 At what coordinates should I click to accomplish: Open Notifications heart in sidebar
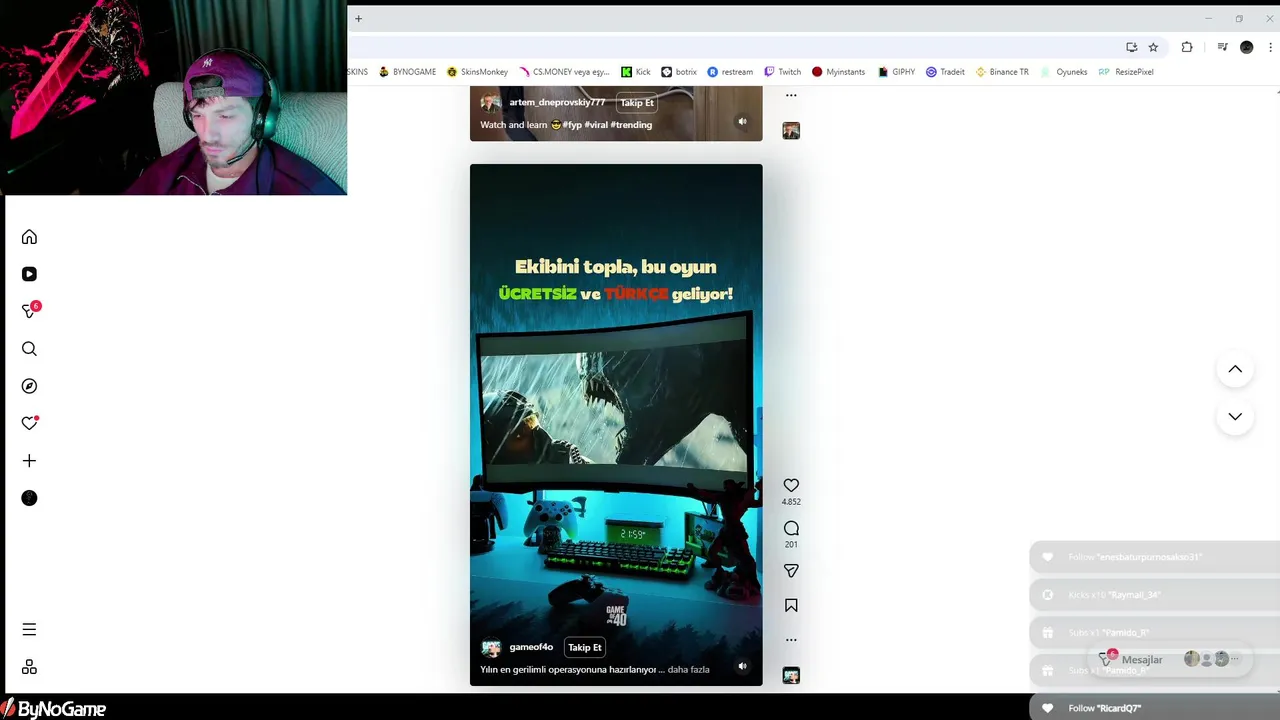(29, 423)
